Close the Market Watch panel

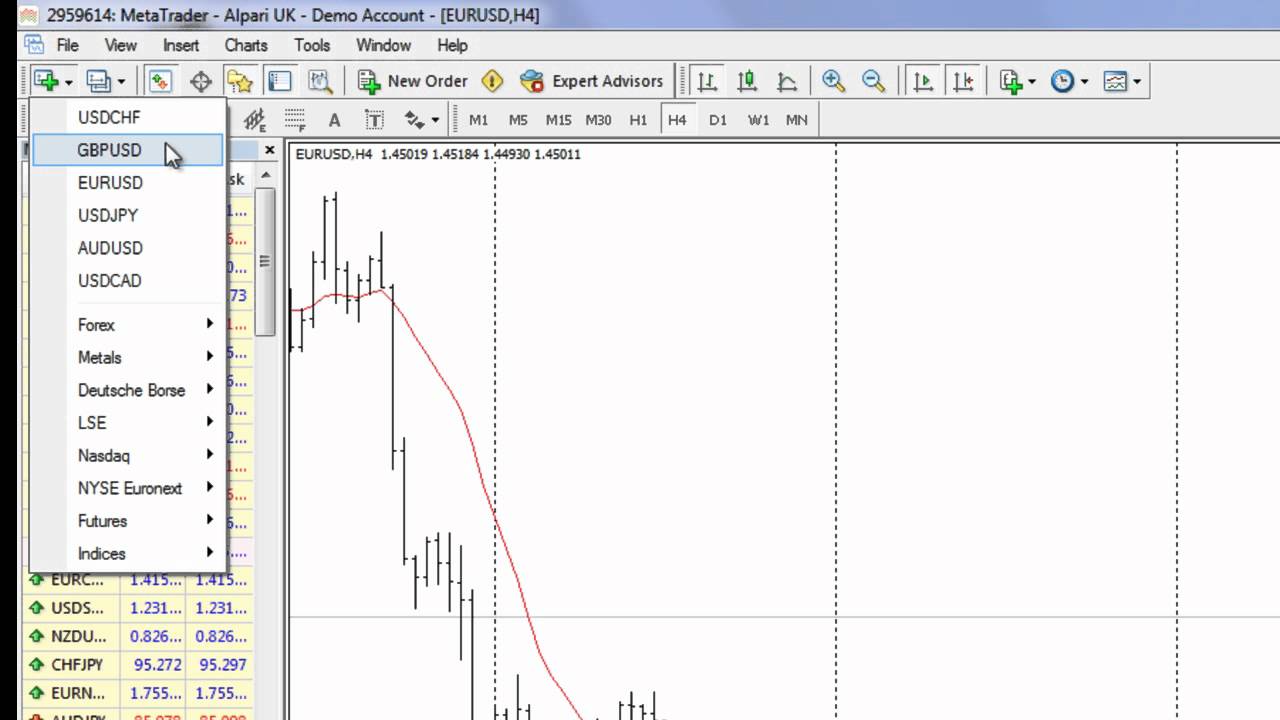click(x=269, y=150)
